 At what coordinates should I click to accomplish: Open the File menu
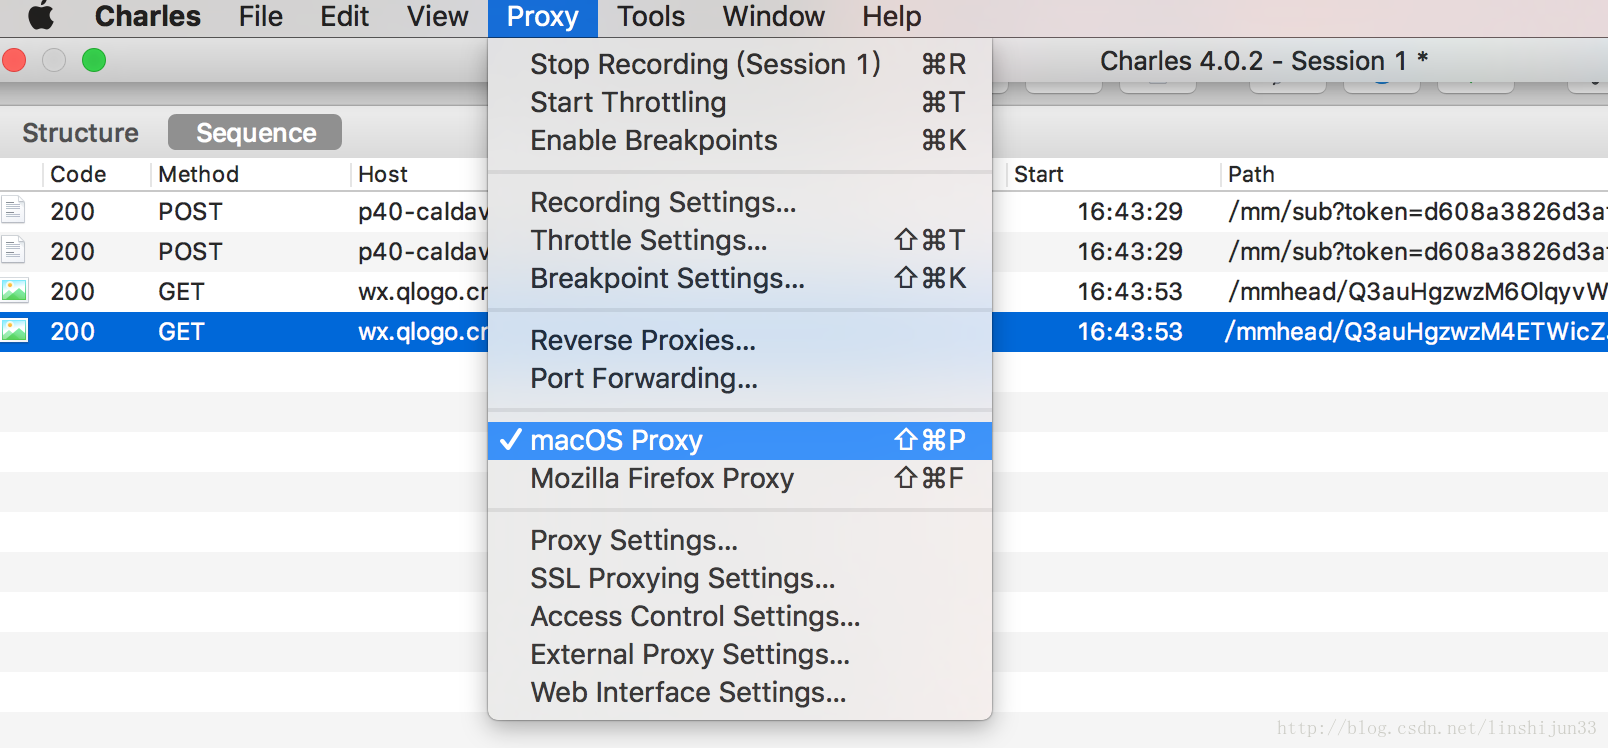point(261,17)
